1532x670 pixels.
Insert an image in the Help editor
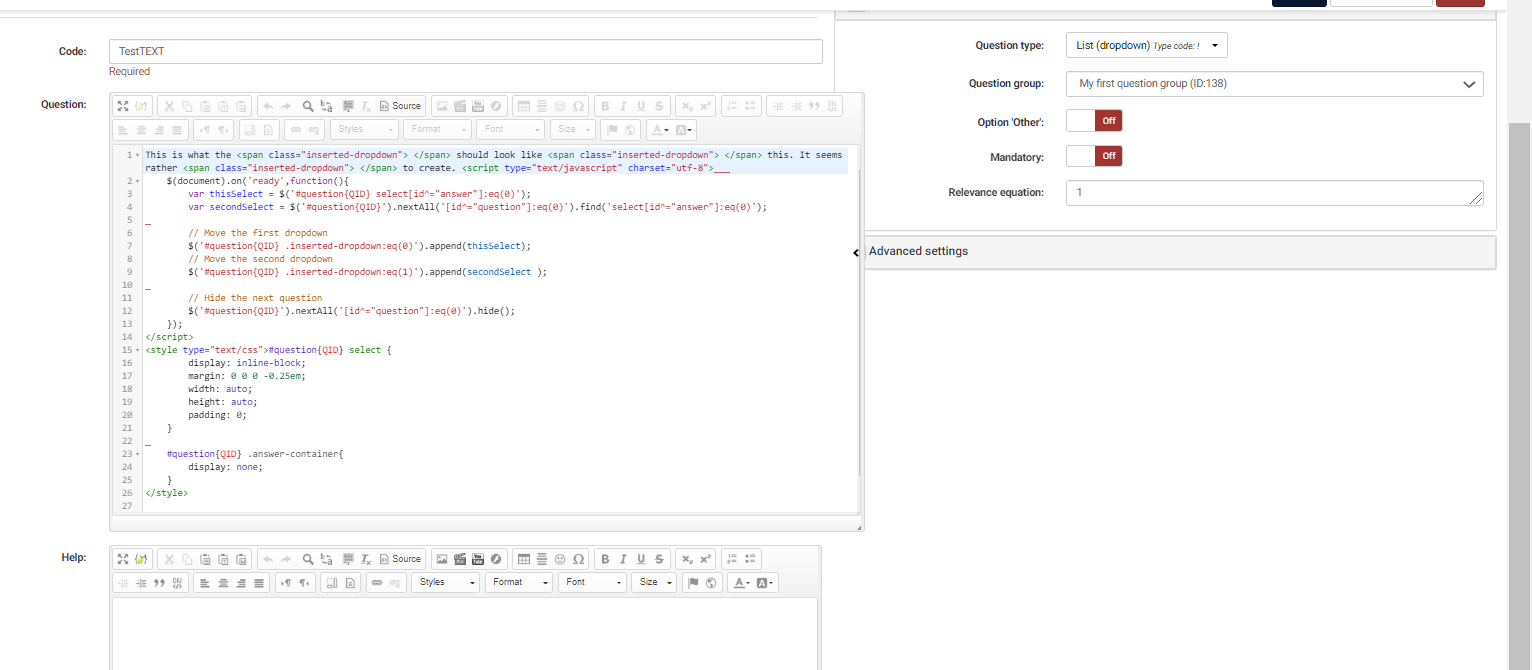(441, 558)
